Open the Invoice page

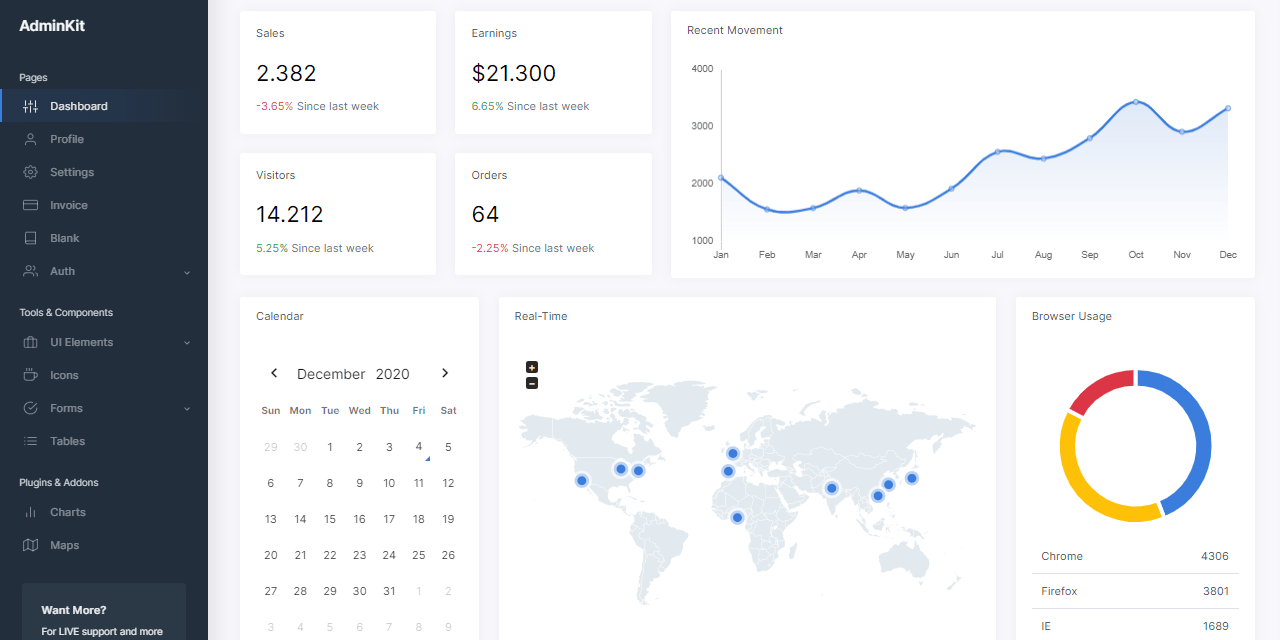[x=104, y=205]
